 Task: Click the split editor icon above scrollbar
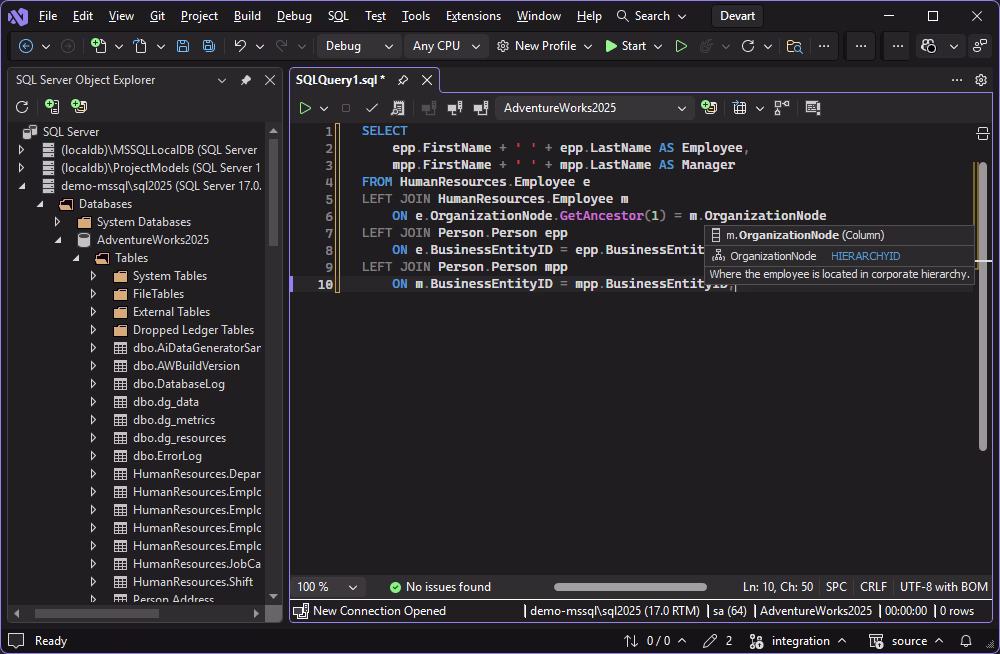tap(982, 133)
